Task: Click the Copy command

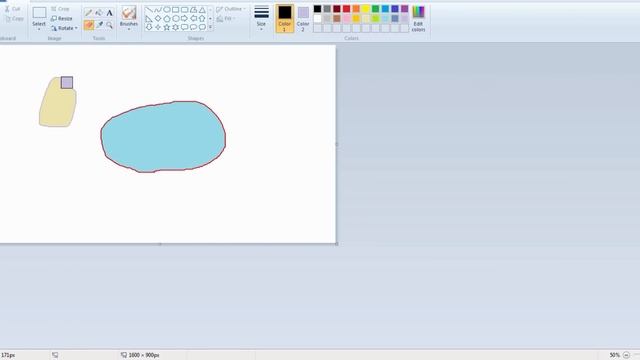Action: pyautogui.click(x=14, y=19)
